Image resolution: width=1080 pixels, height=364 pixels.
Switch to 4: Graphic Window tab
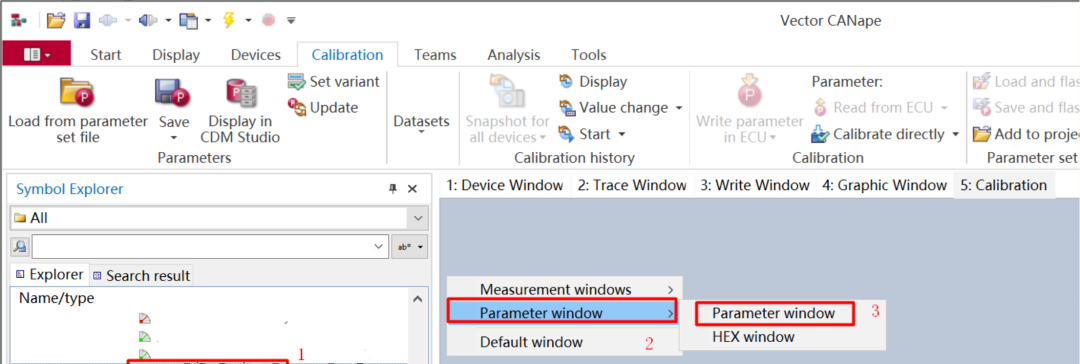(x=884, y=185)
